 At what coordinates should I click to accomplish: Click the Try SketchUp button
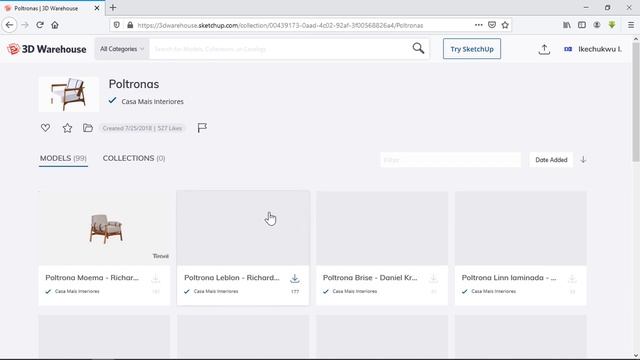pyautogui.click(x=472, y=49)
